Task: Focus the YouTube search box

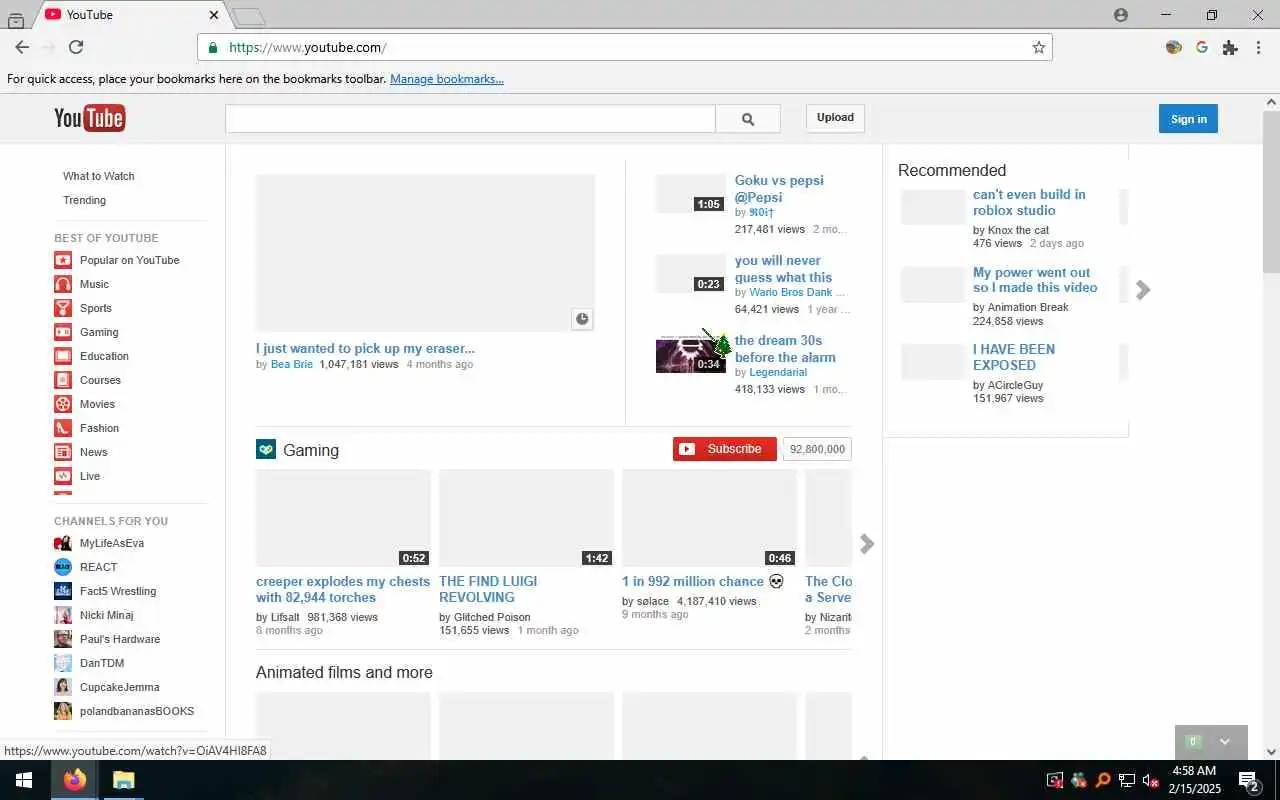Action: point(470,119)
